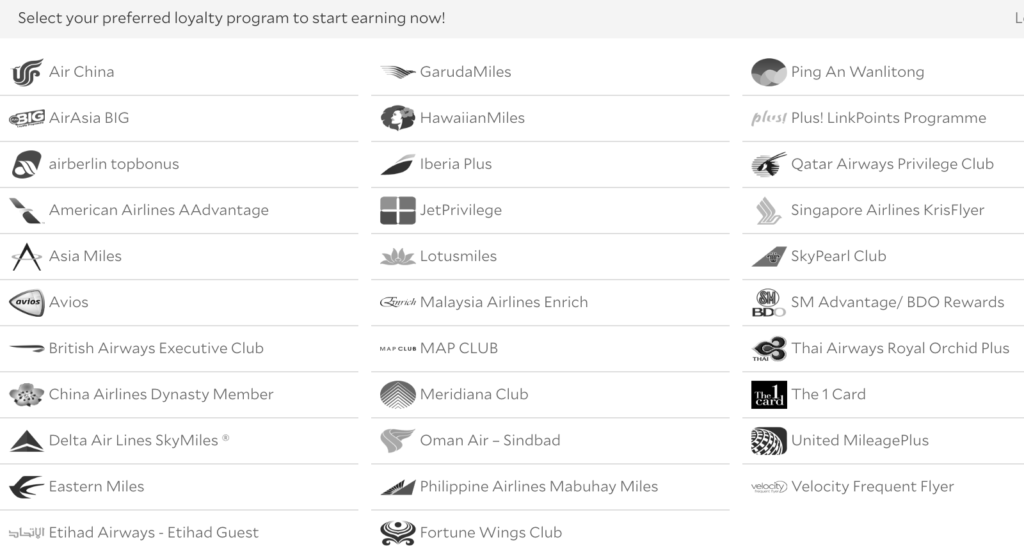1024x549 pixels.
Task: Choose the Meridiana Club striped logo
Action: pyautogui.click(x=398, y=395)
